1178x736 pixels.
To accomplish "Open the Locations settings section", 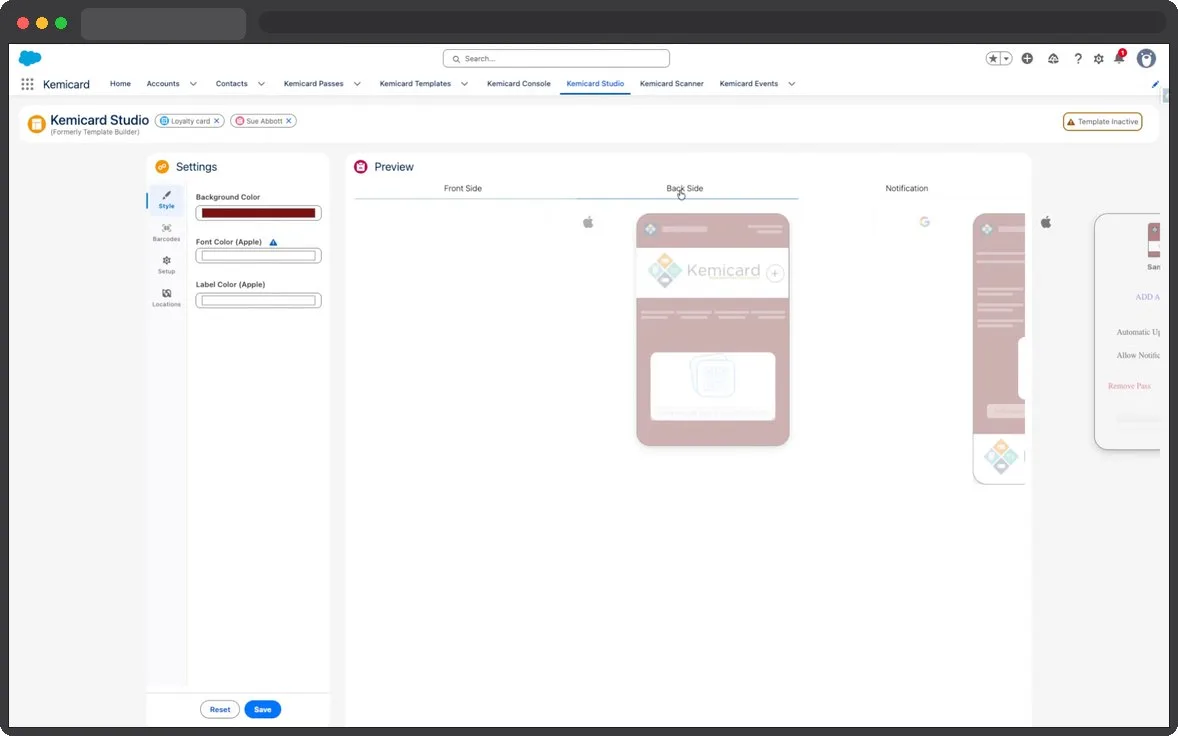I will (x=166, y=298).
